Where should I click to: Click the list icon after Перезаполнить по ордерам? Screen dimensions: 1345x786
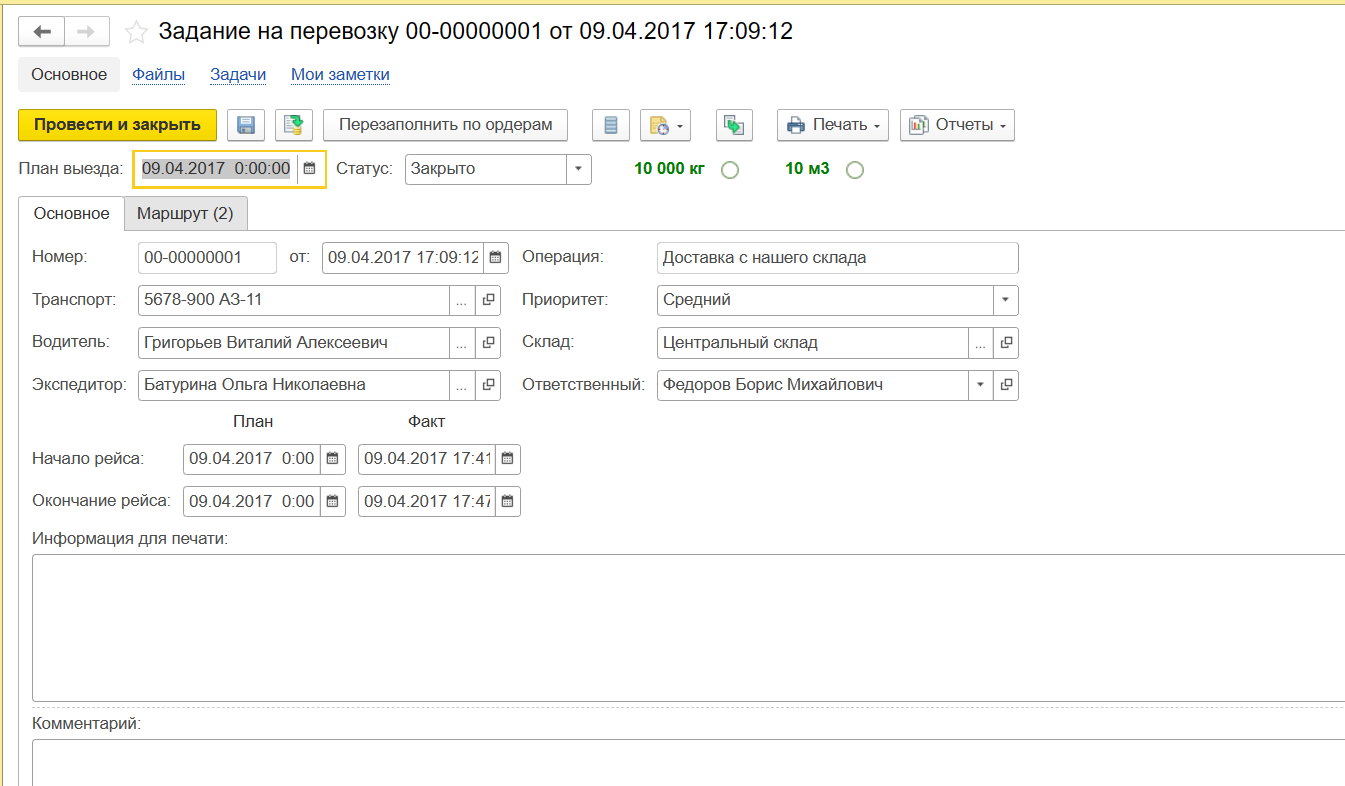tap(611, 125)
